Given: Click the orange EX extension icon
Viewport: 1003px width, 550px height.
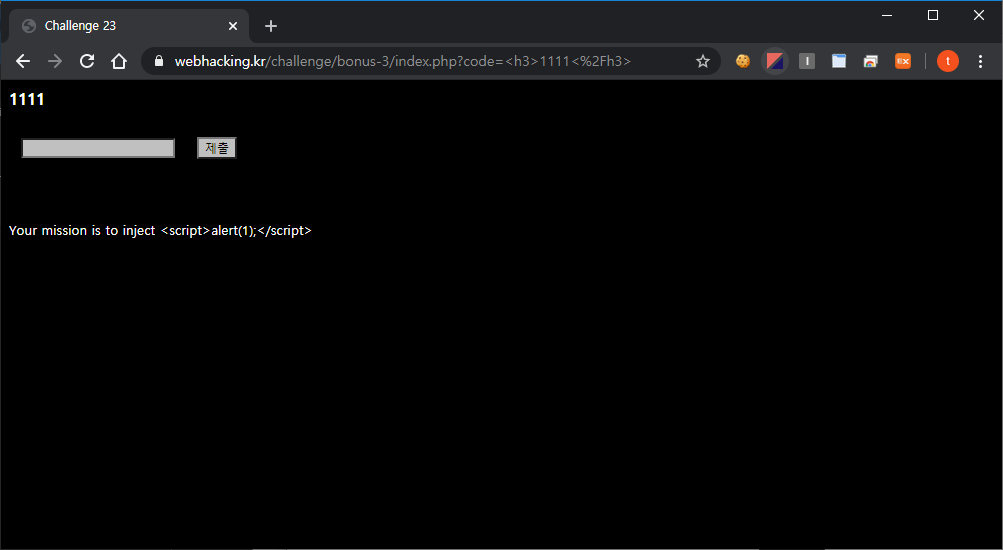Looking at the screenshot, I should tap(903, 61).
